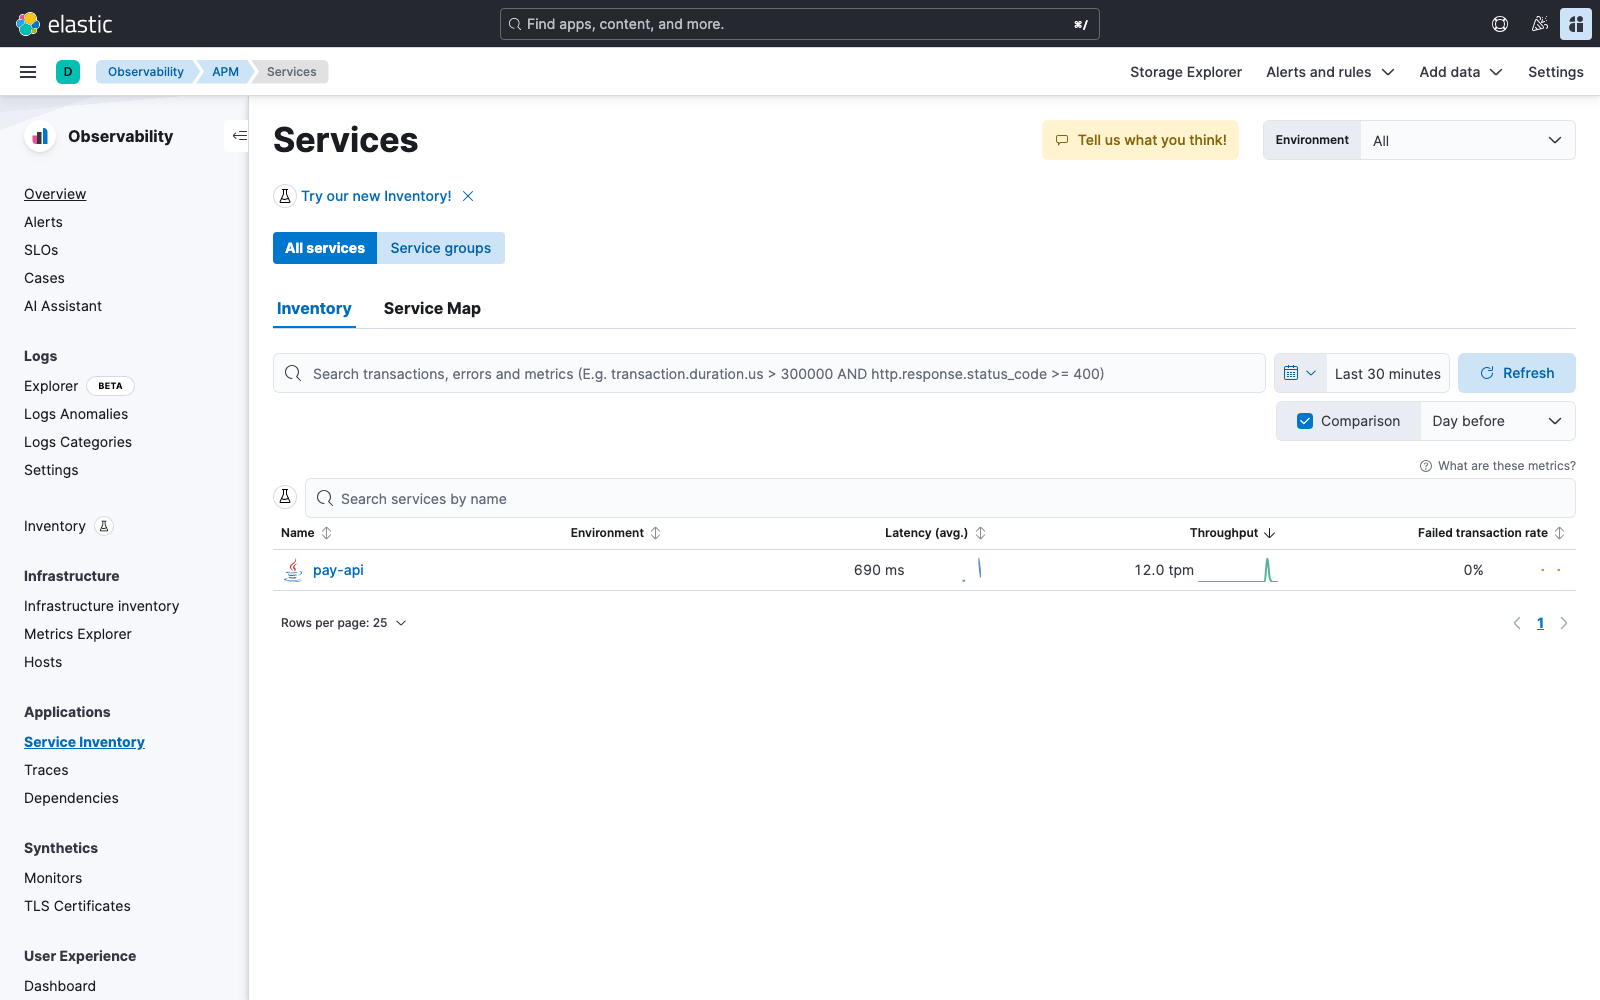Viewport: 1600px width, 1000px height.
Task: Open the help menu lifebuoy icon
Action: [x=1500, y=24]
